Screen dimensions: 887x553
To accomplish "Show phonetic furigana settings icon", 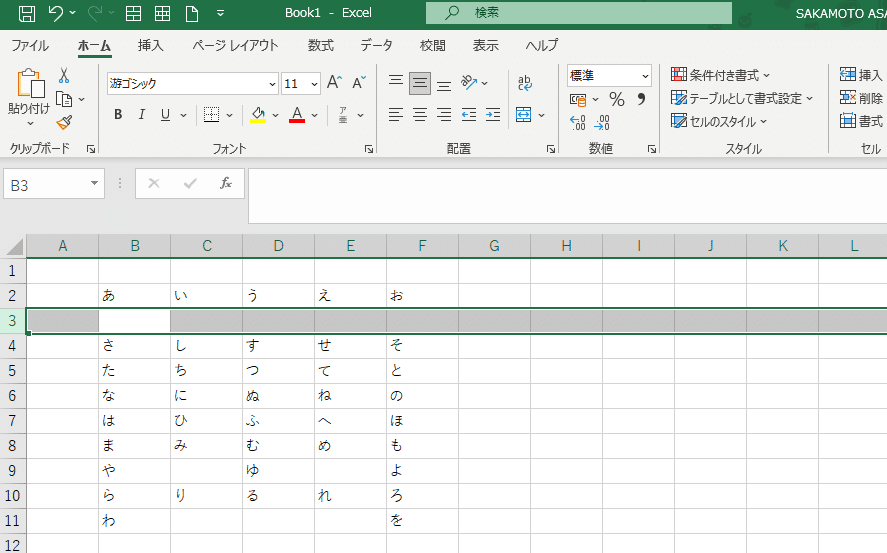I will (343, 115).
